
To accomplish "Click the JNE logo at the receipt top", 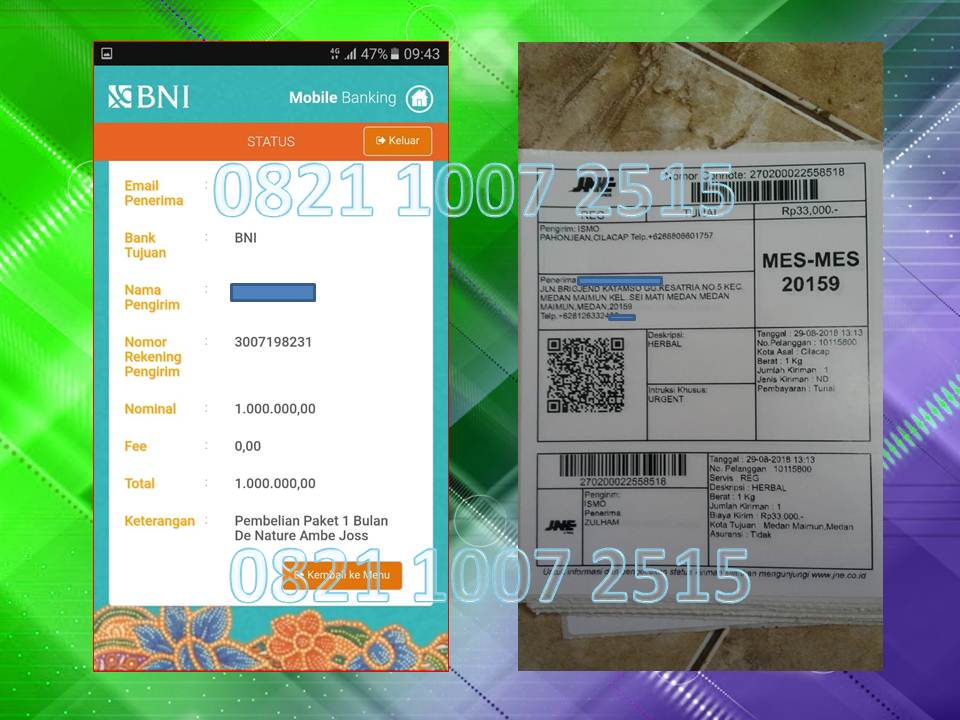I will pos(593,186).
